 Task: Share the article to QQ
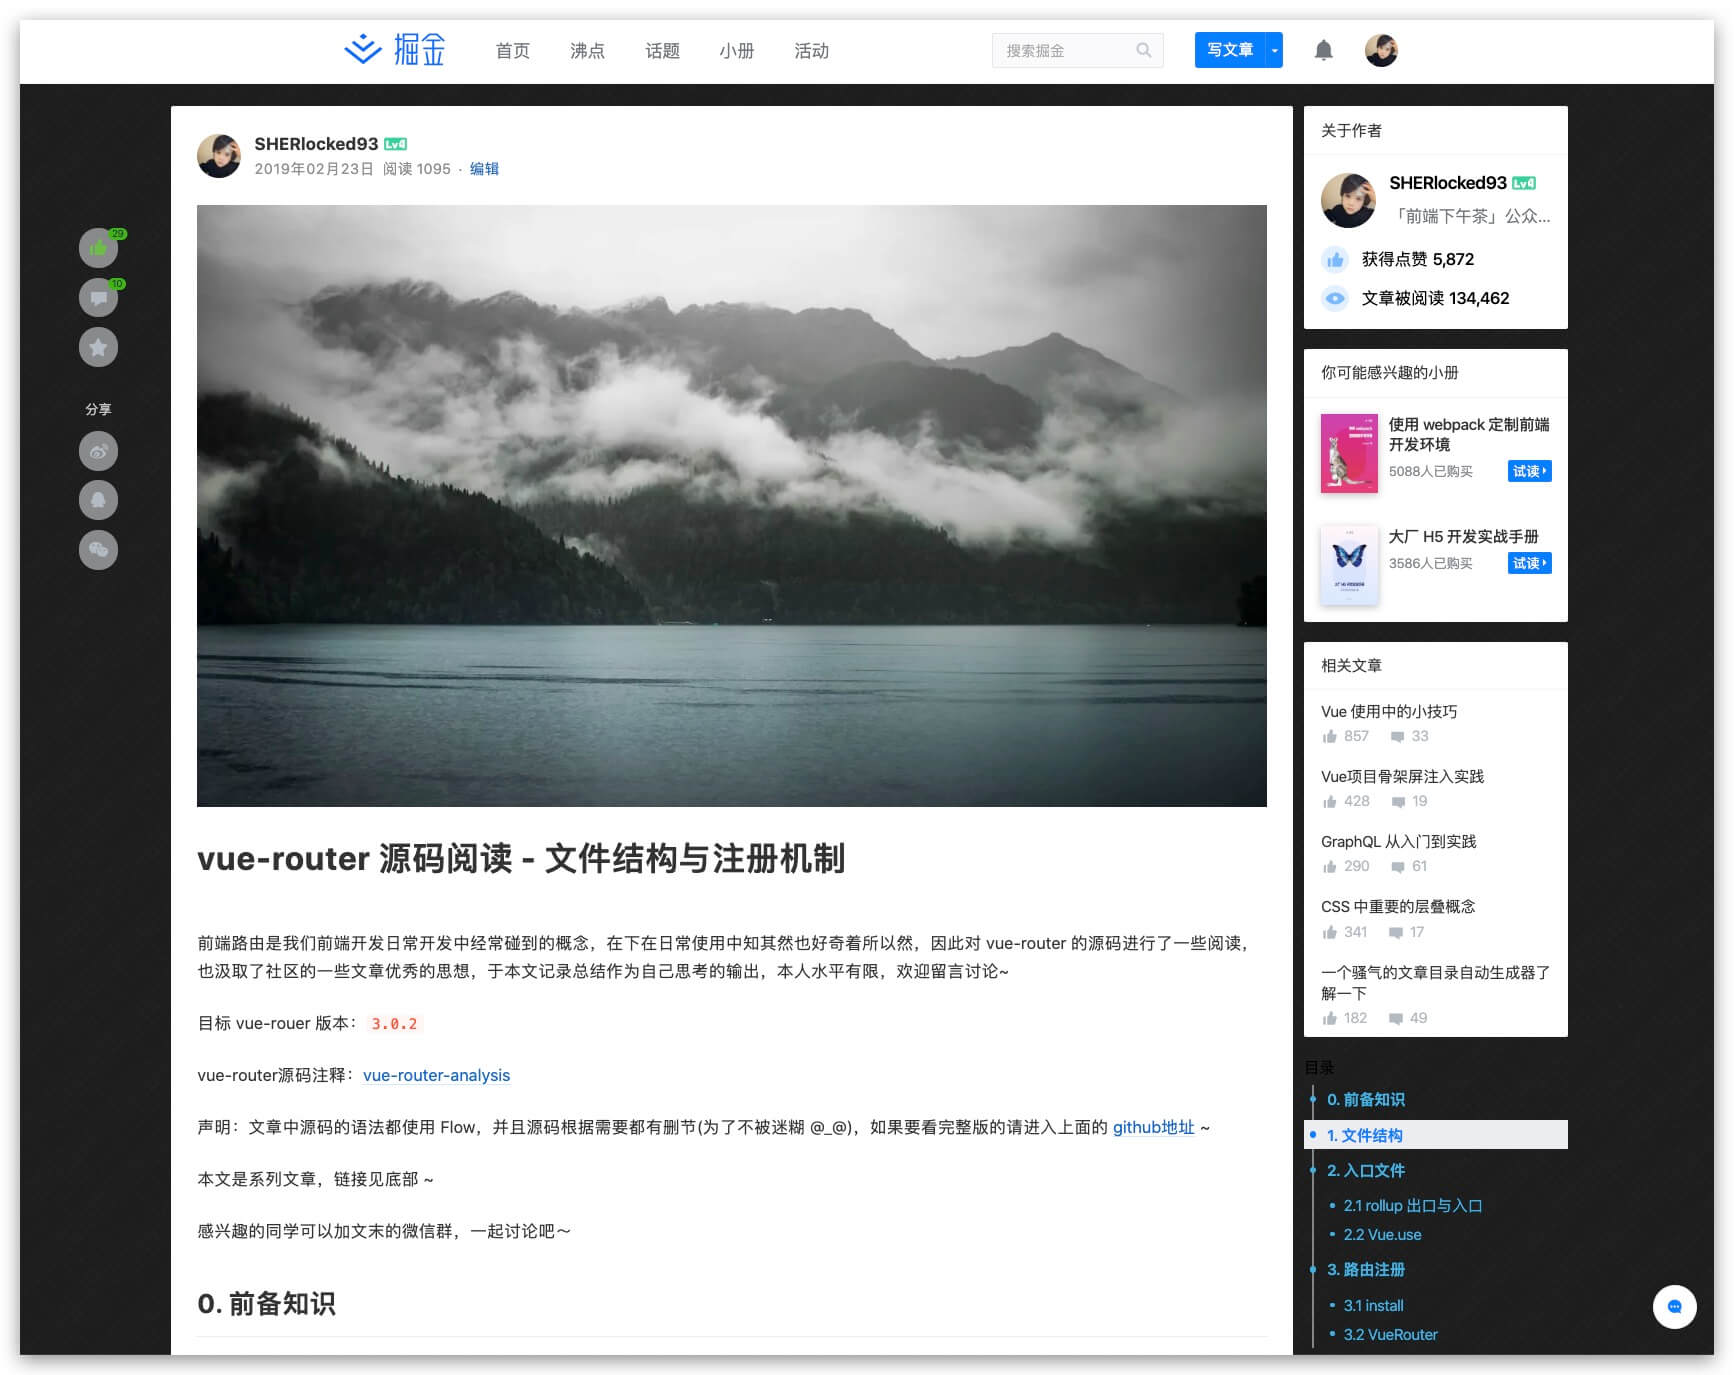pyautogui.click(x=97, y=499)
